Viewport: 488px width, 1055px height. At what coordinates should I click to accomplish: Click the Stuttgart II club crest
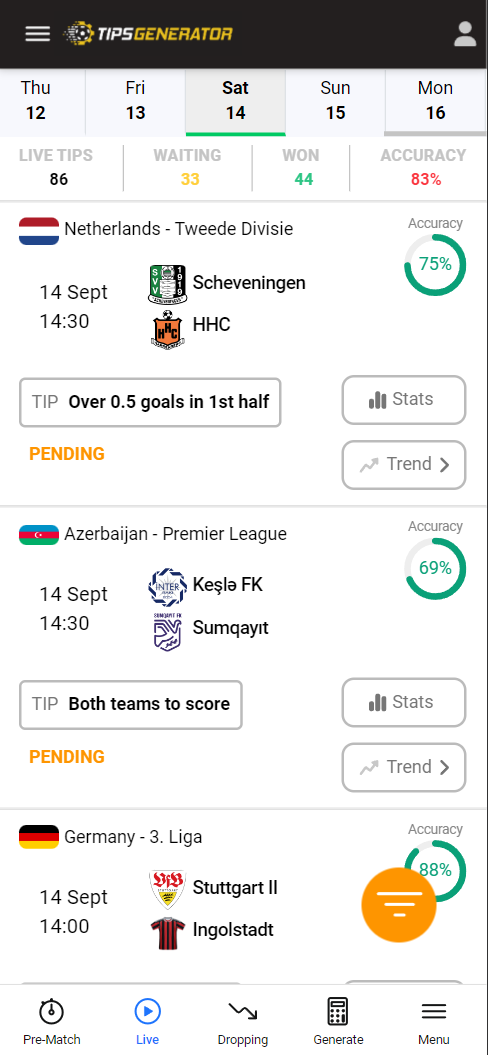point(167,889)
